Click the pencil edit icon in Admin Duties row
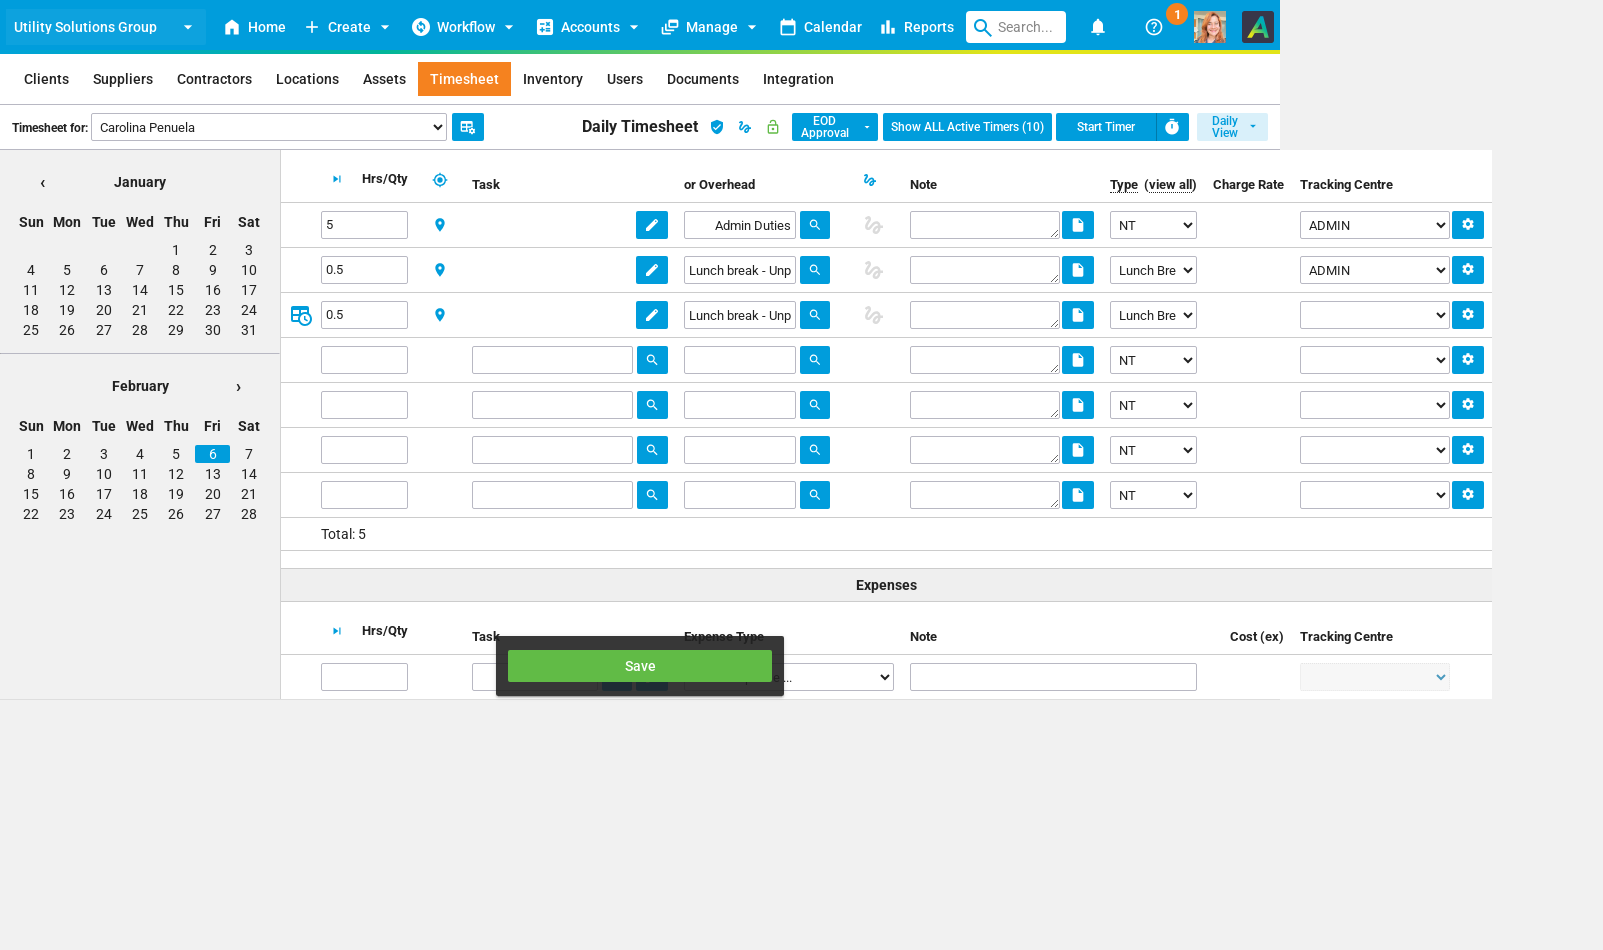1603x950 pixels. tap(651, 225)
